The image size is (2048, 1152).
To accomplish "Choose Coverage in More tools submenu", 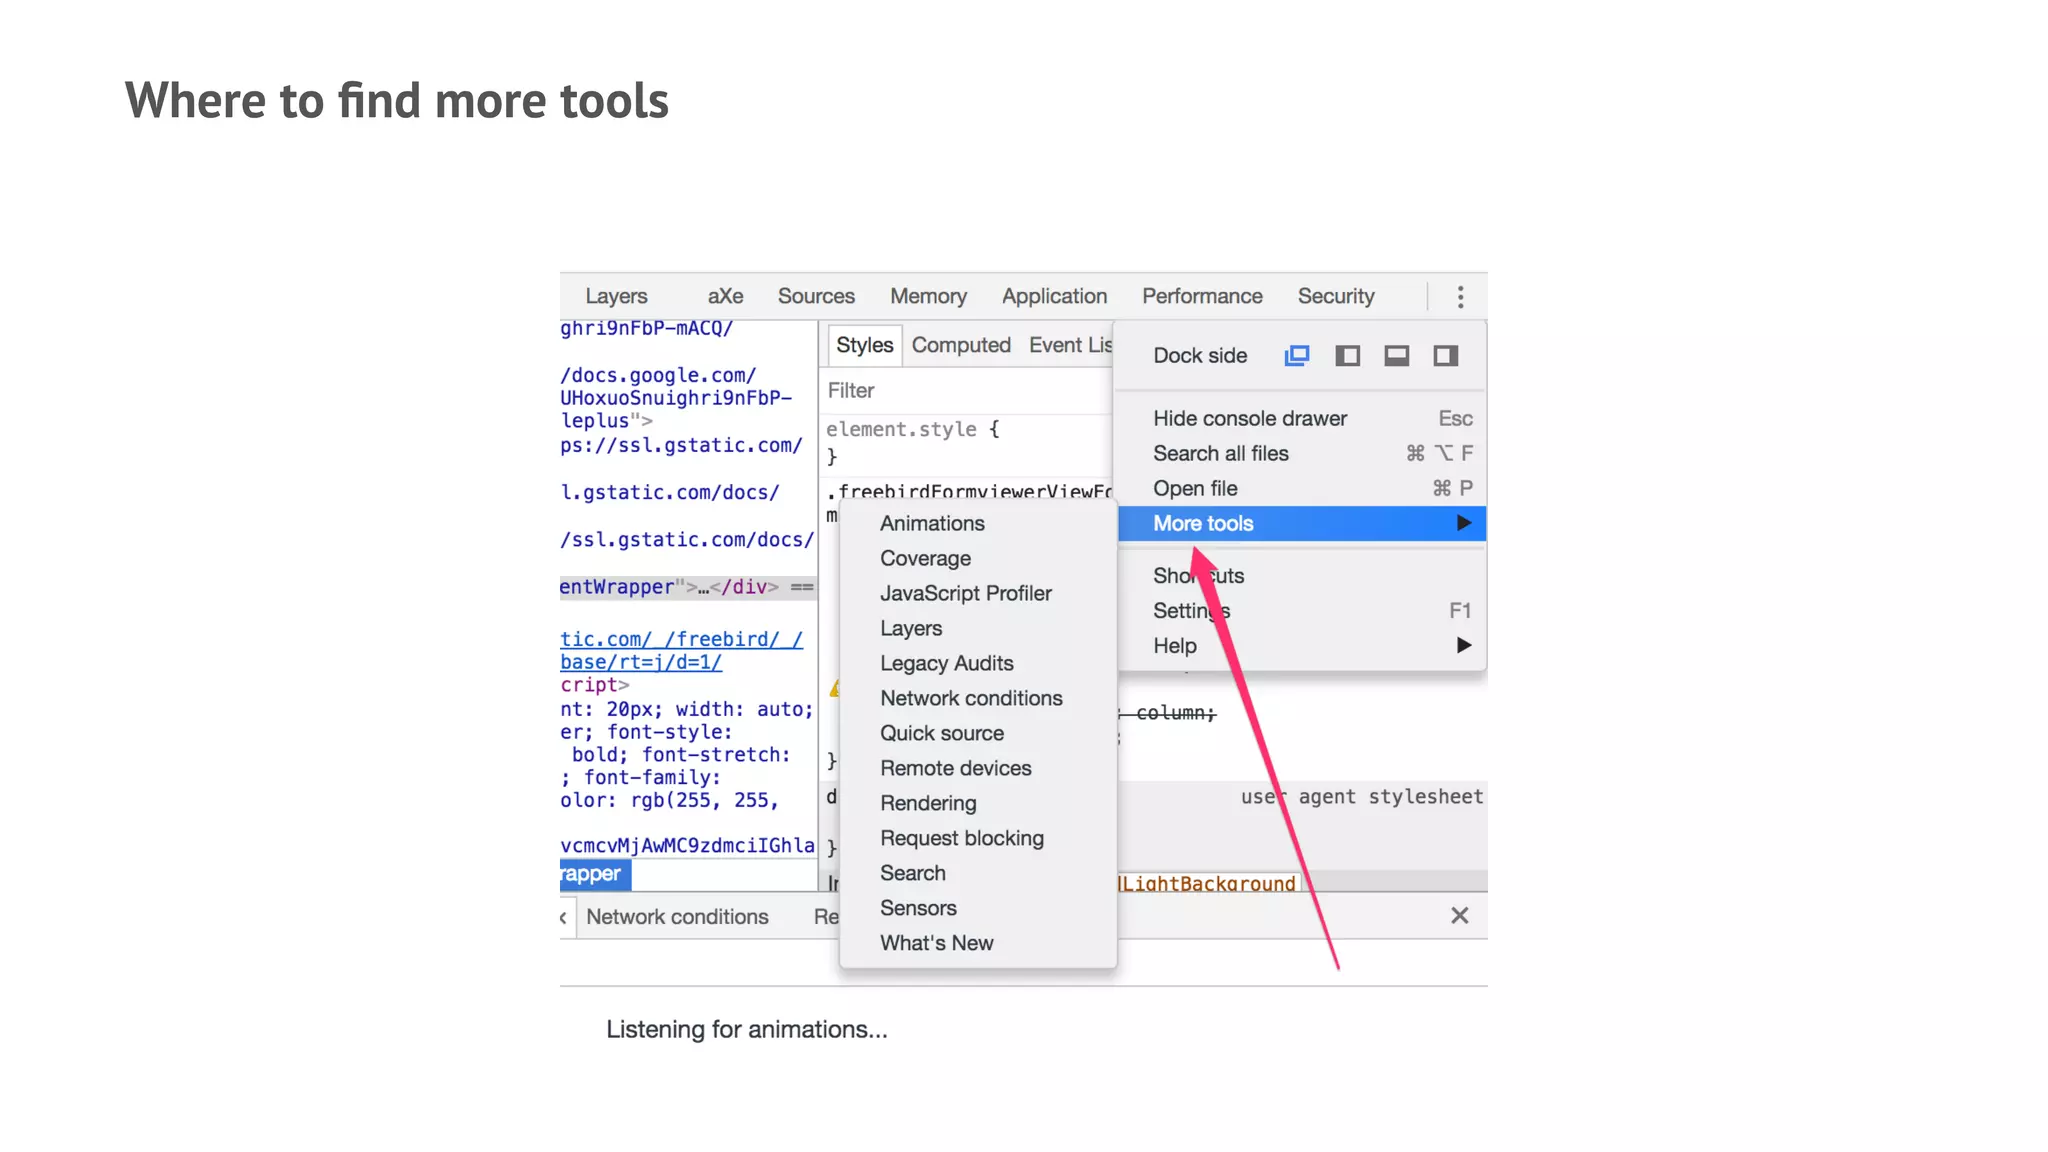I will pos(978,559).
